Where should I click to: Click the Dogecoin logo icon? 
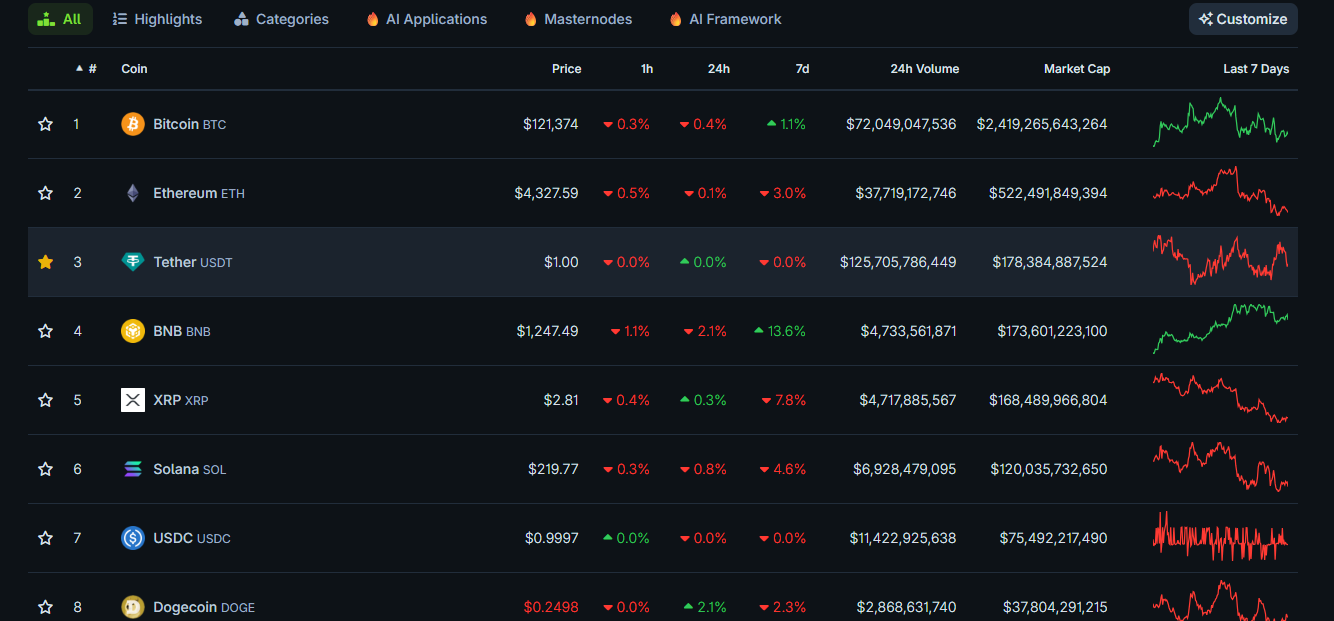click(x=133, y=607)
